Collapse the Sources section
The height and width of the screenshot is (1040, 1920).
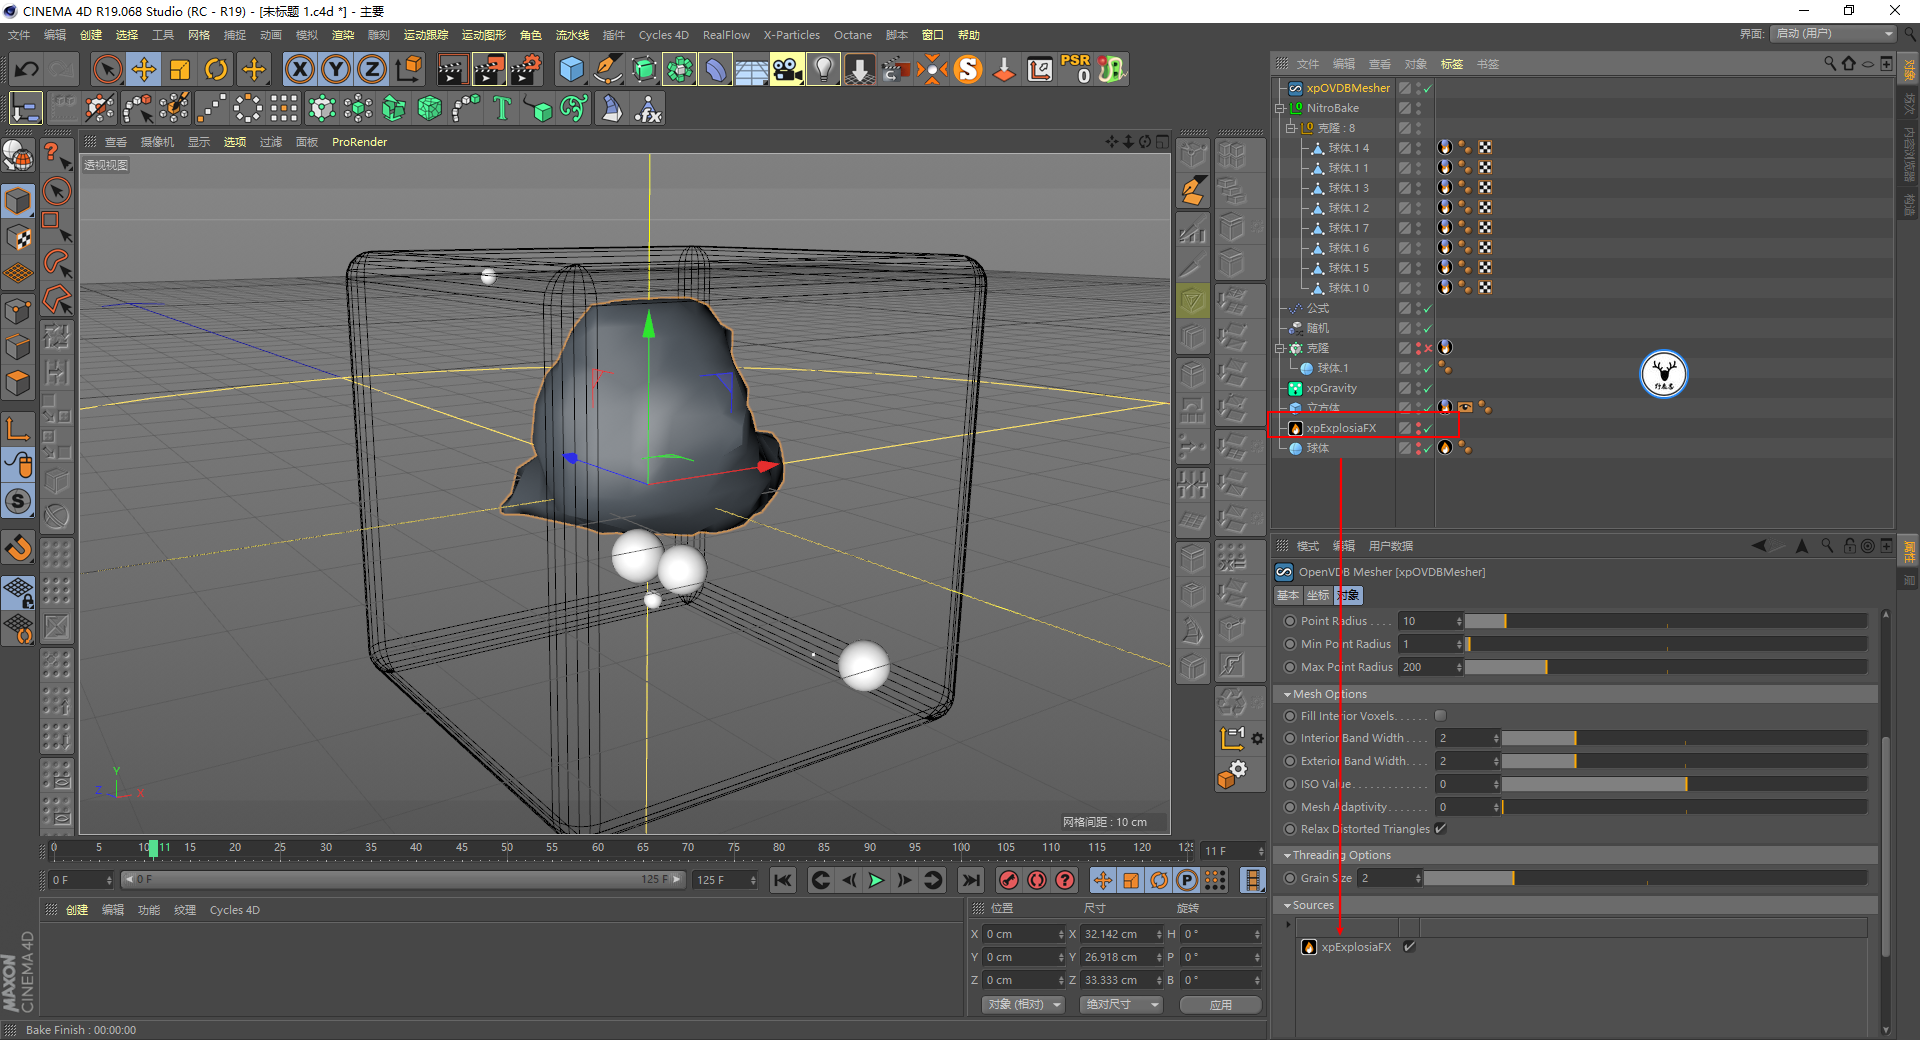pyautogui.click(x=1288, y=905)
